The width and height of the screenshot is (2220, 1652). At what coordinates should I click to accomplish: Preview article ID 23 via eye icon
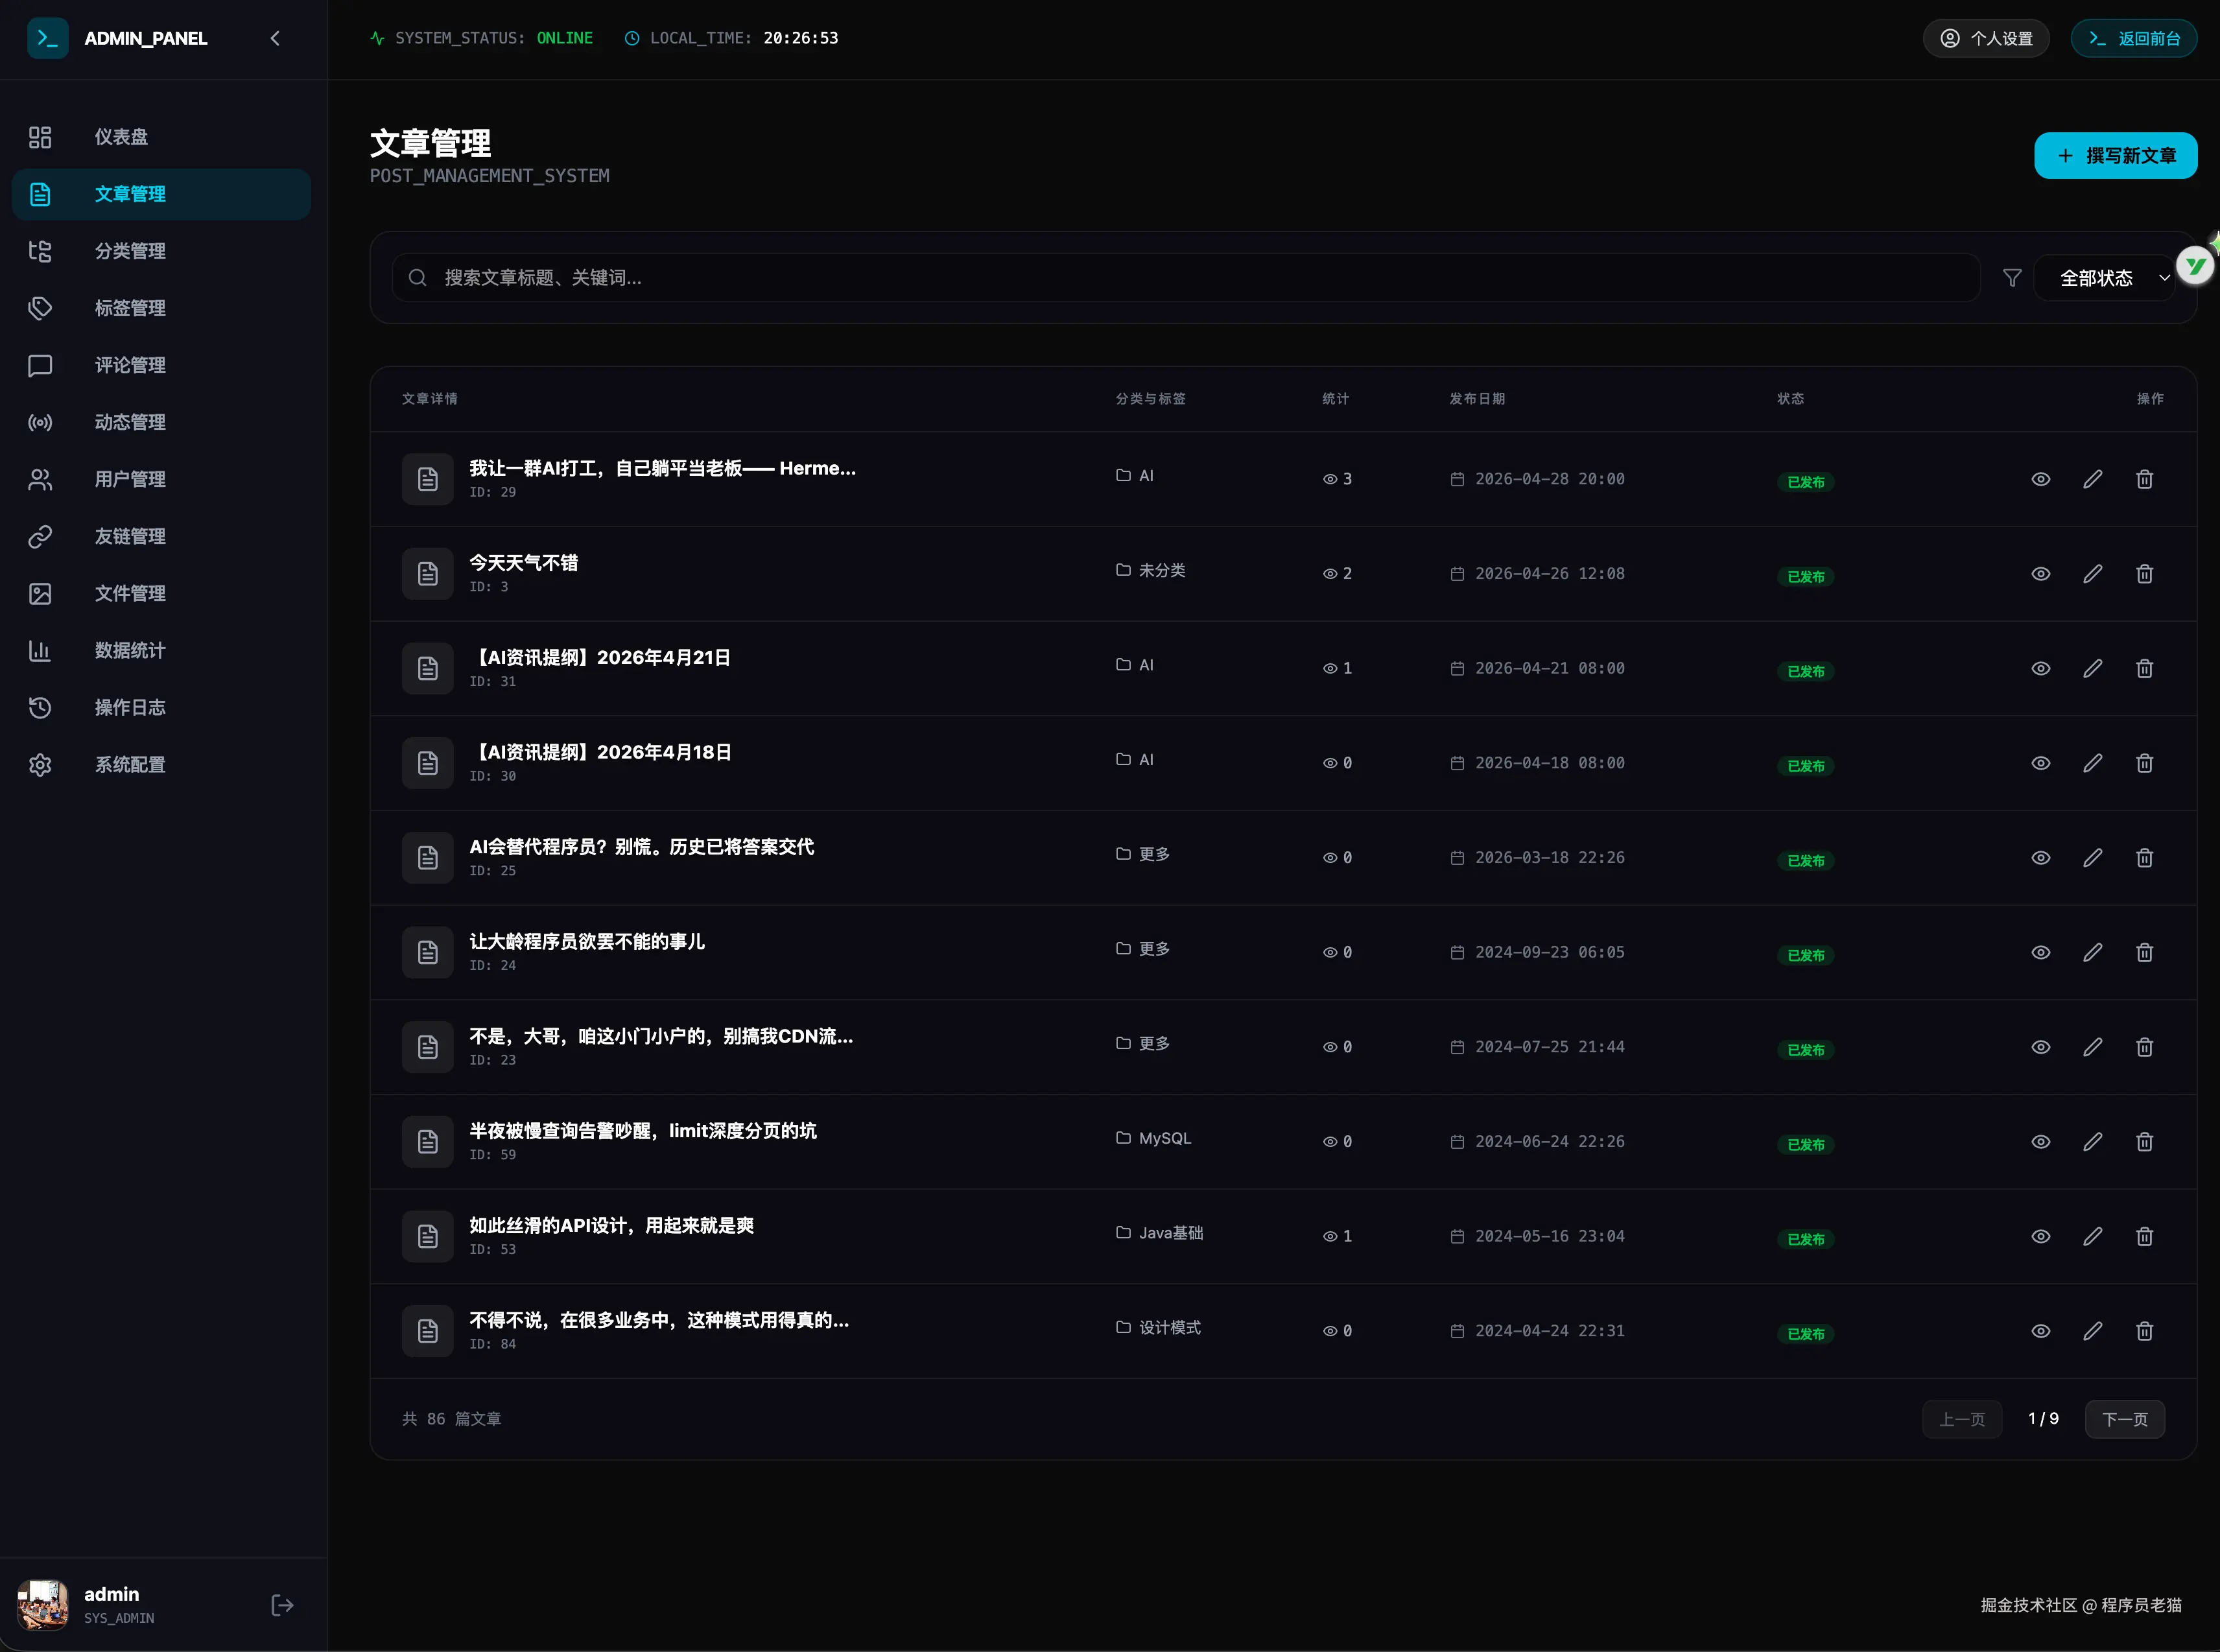tap(2040, 1047)
